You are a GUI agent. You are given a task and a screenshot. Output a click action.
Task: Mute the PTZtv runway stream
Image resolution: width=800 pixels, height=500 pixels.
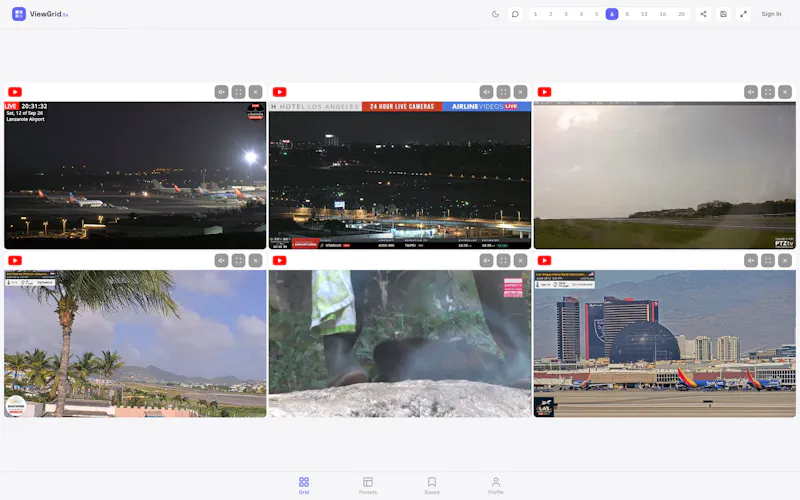pyautogui.click(x=751, y=92)
